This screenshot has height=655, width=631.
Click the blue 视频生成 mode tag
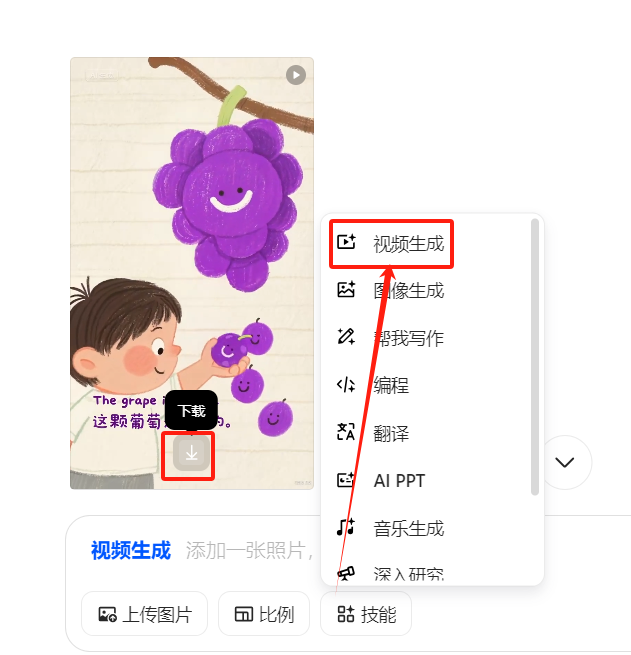click(x=131, y=550)
